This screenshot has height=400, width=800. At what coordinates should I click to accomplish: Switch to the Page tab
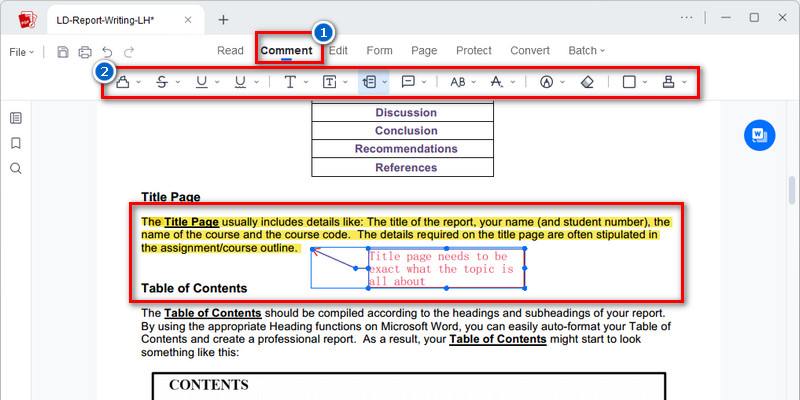tap(424, 51)
